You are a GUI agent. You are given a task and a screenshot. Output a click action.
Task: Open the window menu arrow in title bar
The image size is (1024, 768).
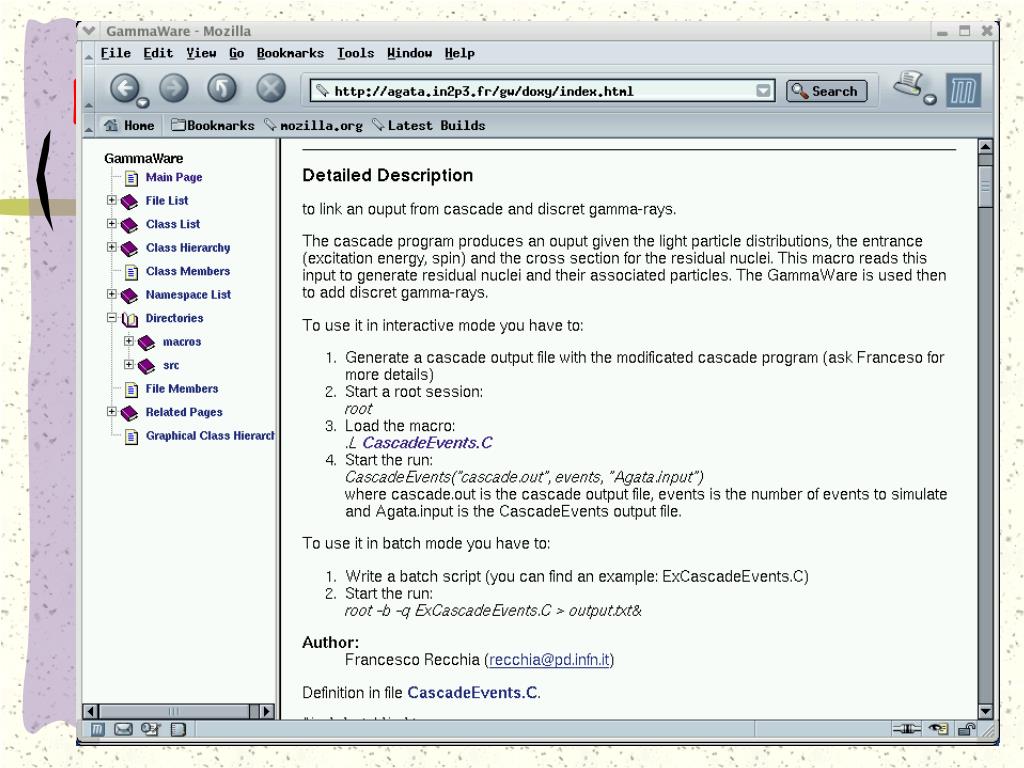pos(89,31)
